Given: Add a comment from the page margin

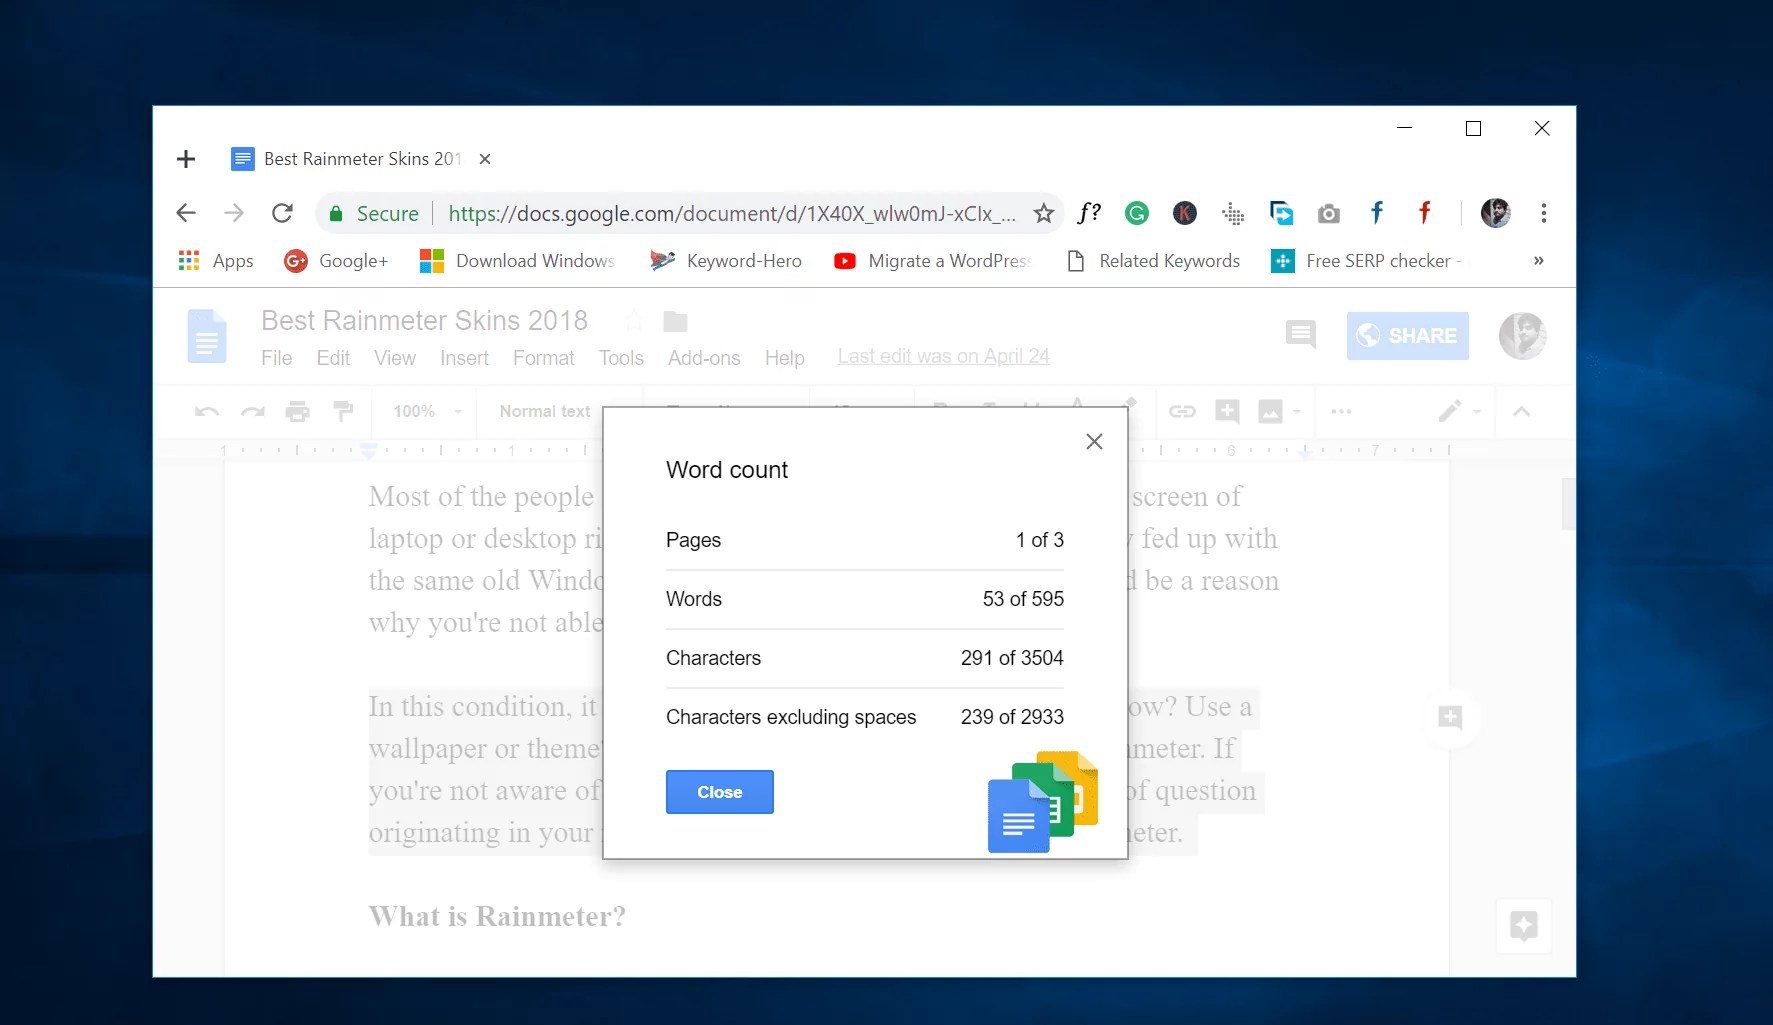Looking at the screenshot, I should (1450, 717).
